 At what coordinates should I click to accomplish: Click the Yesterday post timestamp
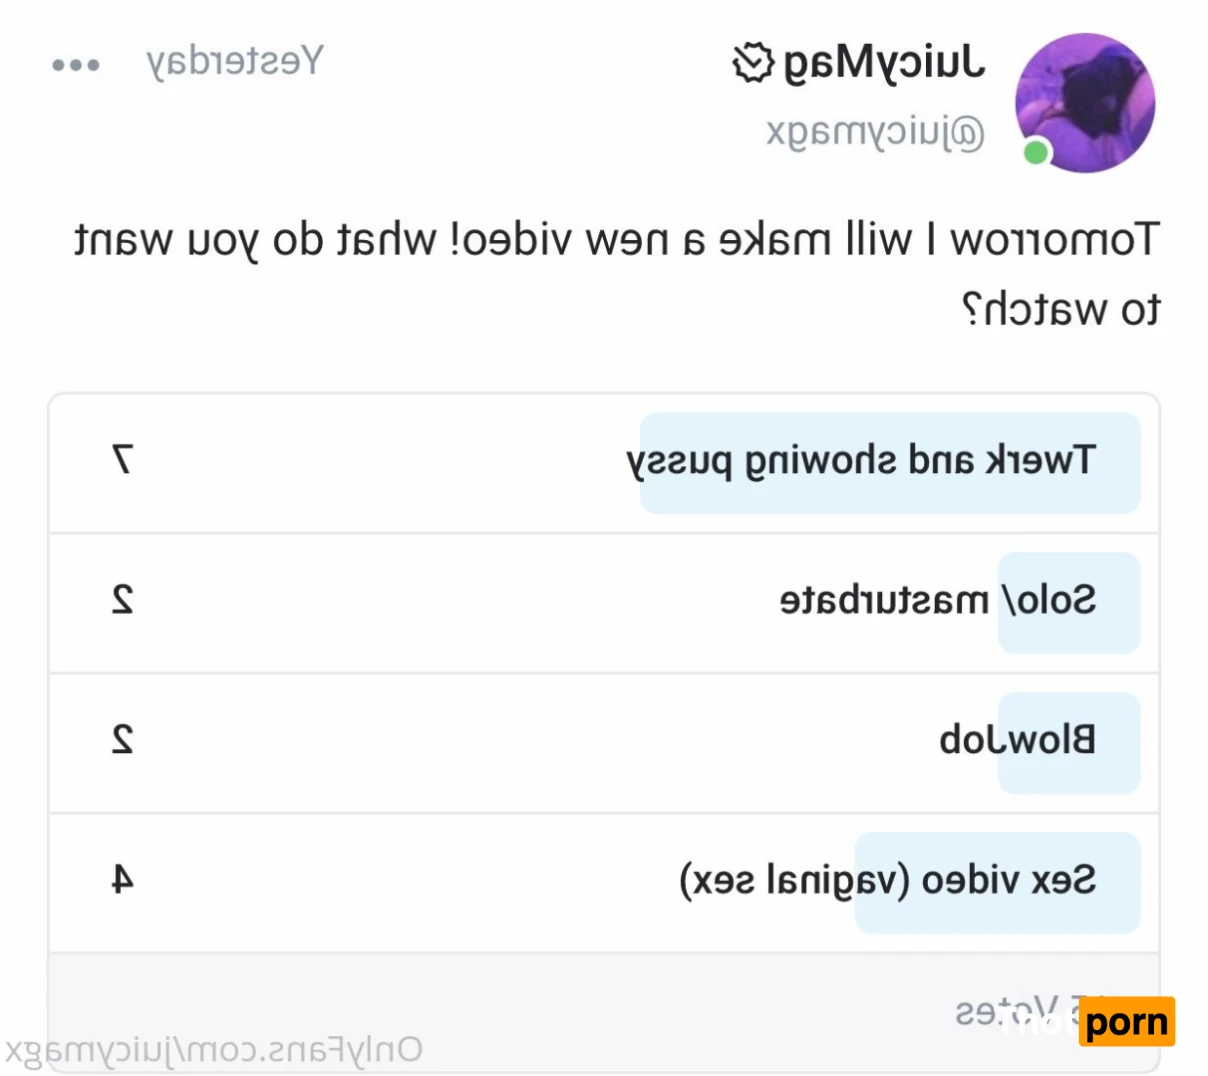pyautogui.click(x=235, y=62)
